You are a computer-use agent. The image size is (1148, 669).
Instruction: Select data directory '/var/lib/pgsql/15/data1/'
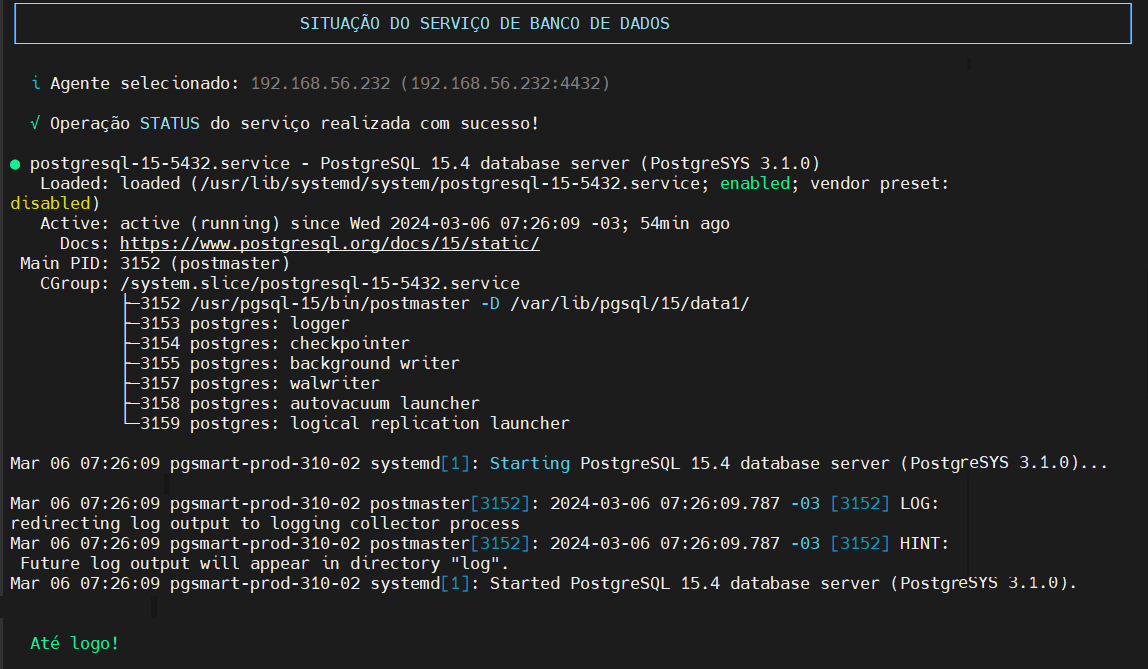(630, 303)
